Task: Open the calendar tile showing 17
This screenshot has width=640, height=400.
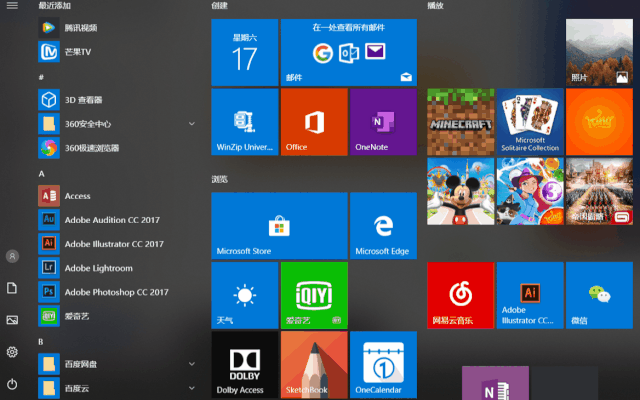Action: pyautogui.click(x=244, y=52)
